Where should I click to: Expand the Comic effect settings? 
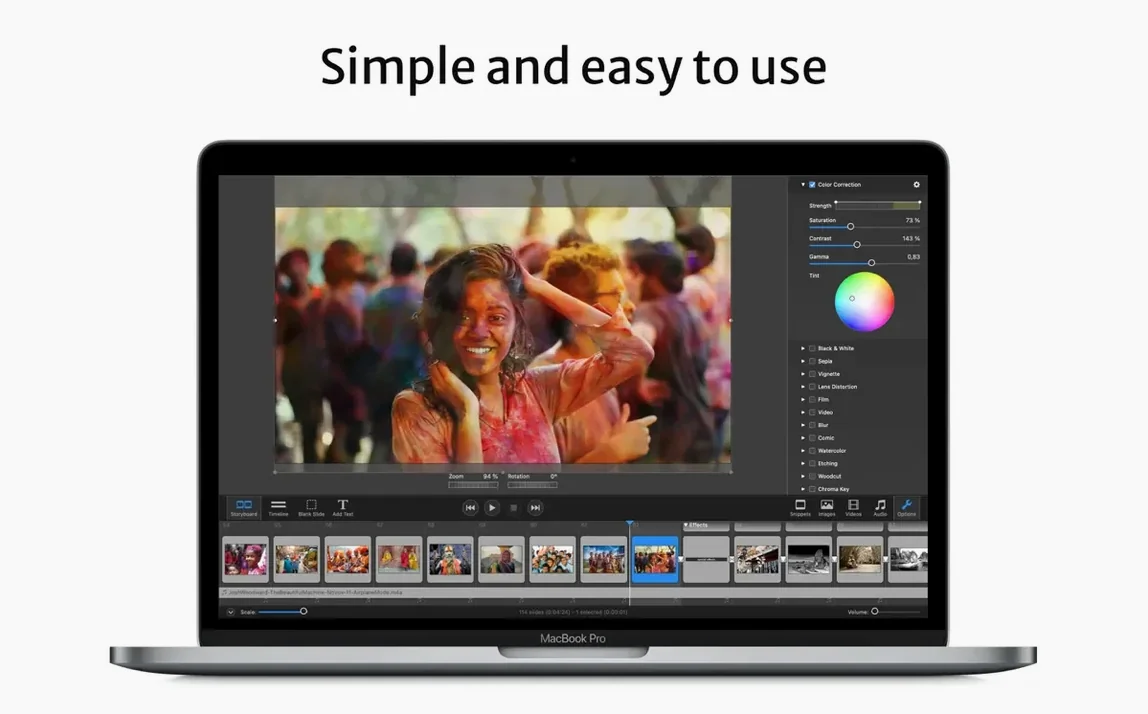coord(803,438)
